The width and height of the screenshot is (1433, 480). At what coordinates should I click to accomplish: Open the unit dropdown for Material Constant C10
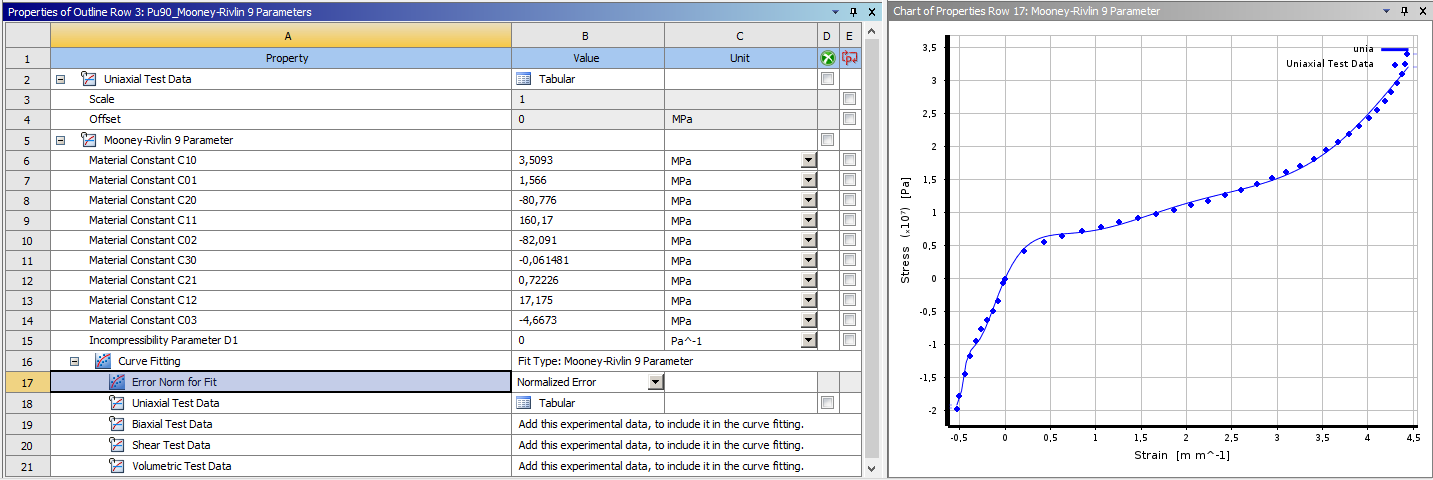[808, 160]
